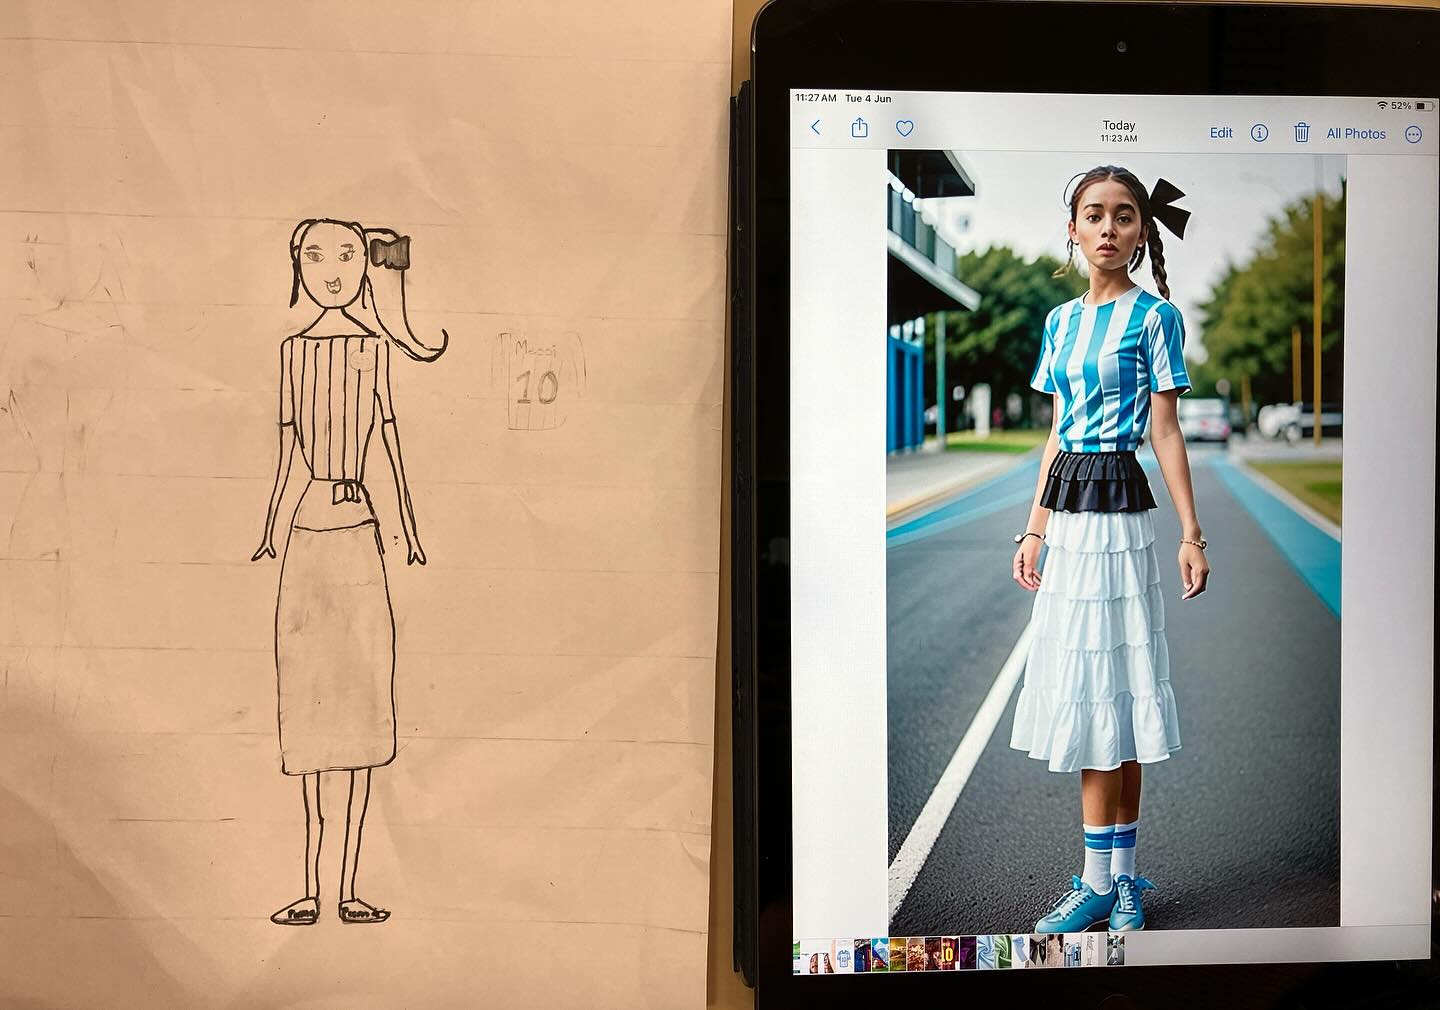Tap the 11:27 AM clock text
This screenshot has height=1010, width=1440.
(x=816, y=98)
